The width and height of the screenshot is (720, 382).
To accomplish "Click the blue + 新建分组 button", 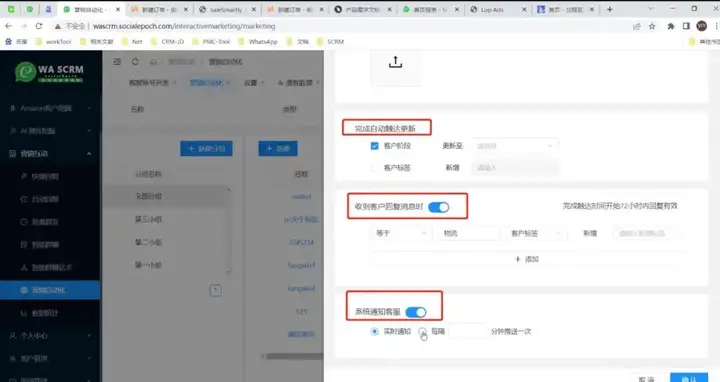I will 206,148.
